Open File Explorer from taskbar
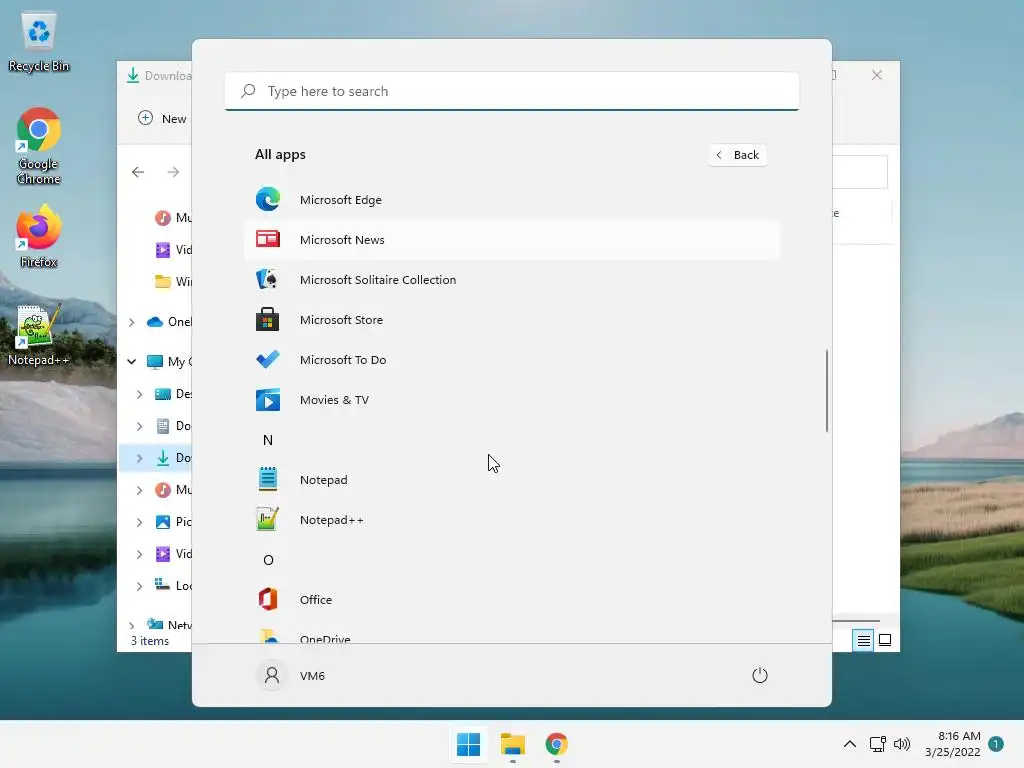This screenshot has height=768, width=1024. [513, 744]
